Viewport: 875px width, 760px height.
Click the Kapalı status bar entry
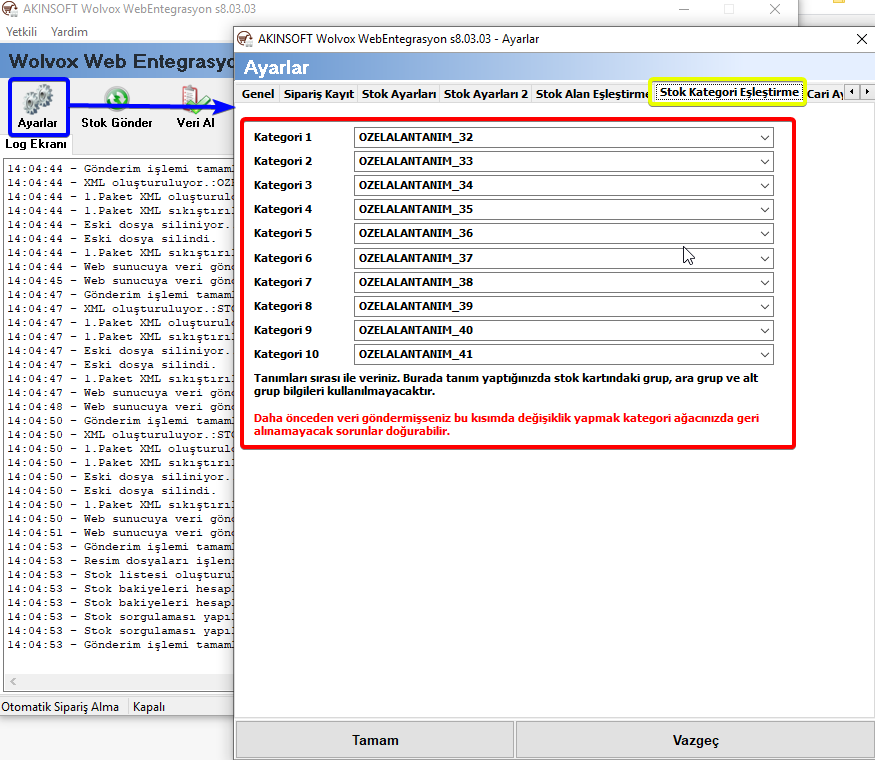pyautogui.click(x=149, y=707)
